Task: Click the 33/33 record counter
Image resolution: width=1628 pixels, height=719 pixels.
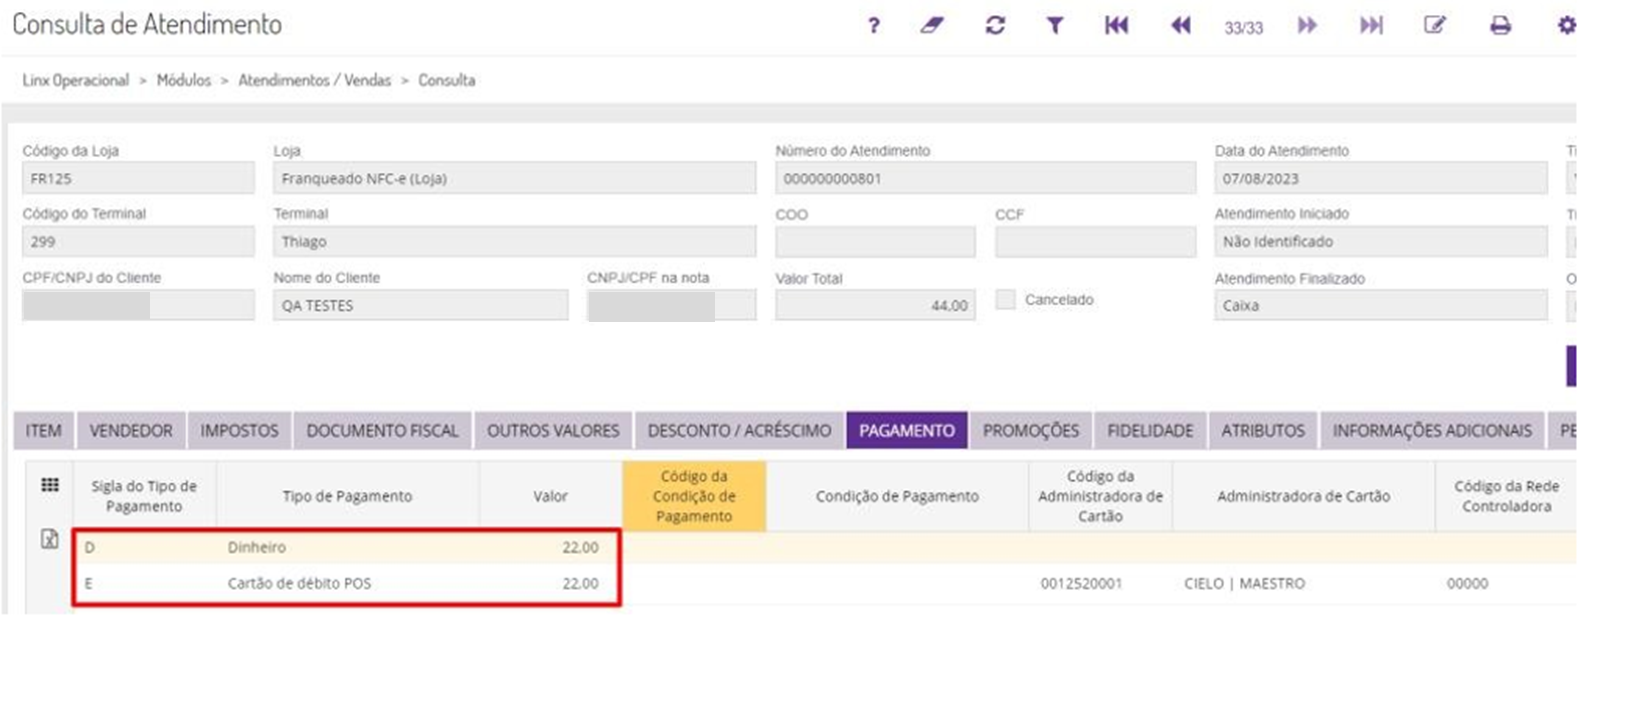Action: 1243,28
